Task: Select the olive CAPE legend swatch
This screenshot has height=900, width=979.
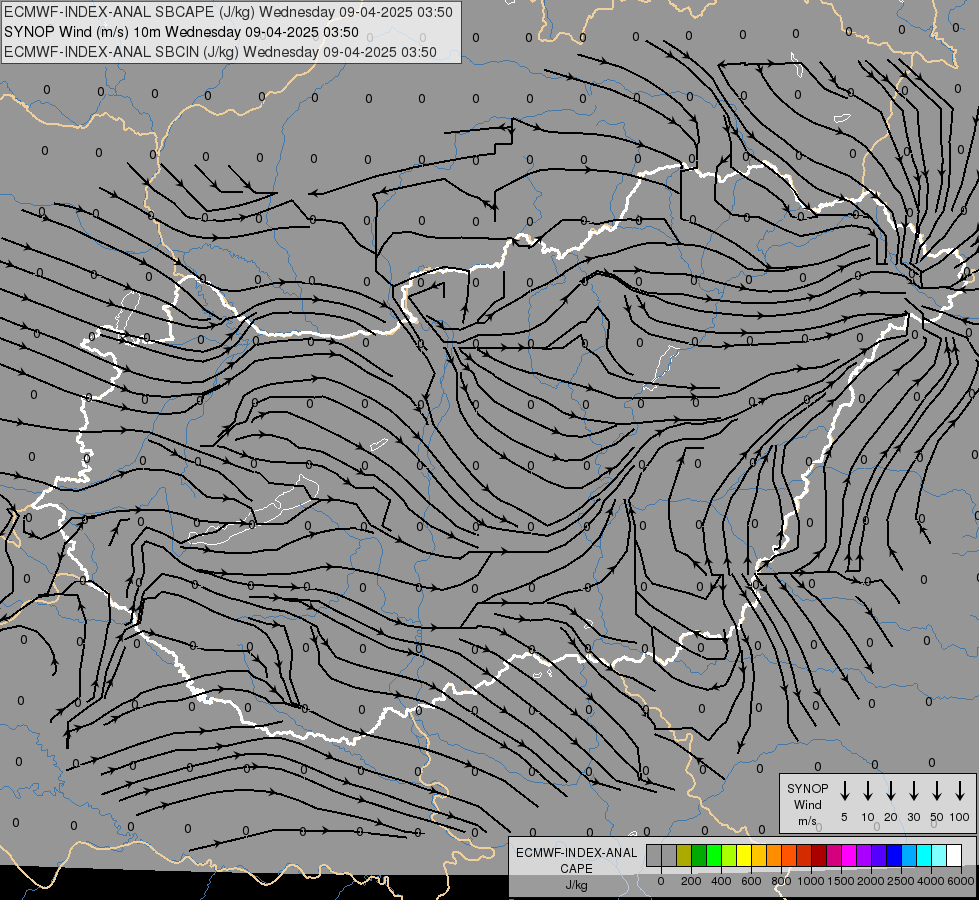Action: point(684,855)
